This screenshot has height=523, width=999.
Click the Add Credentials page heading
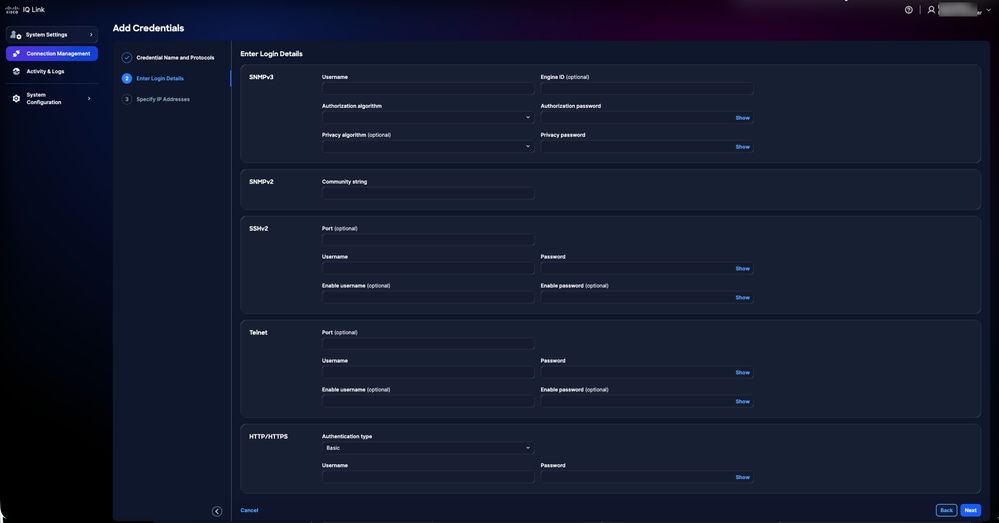point(148,28)
